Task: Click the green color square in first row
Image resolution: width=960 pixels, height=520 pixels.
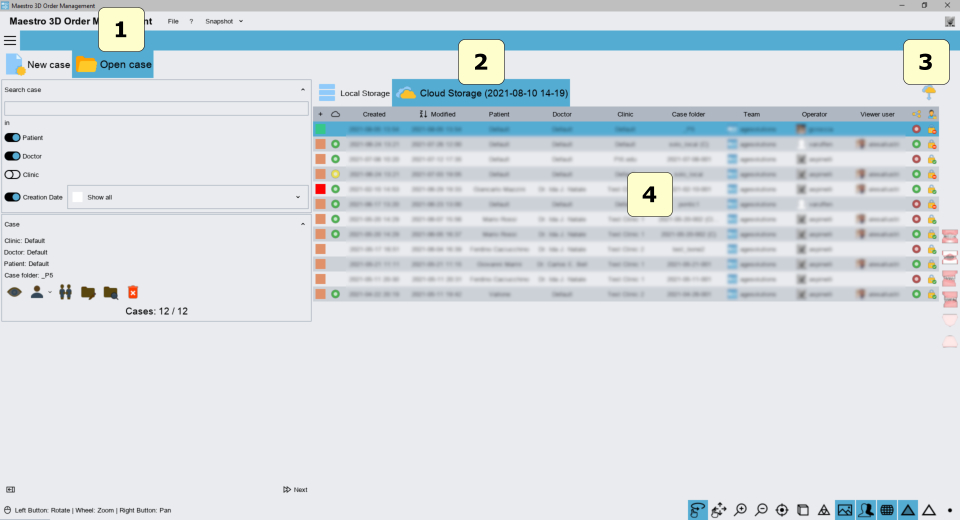Action: 320,129
